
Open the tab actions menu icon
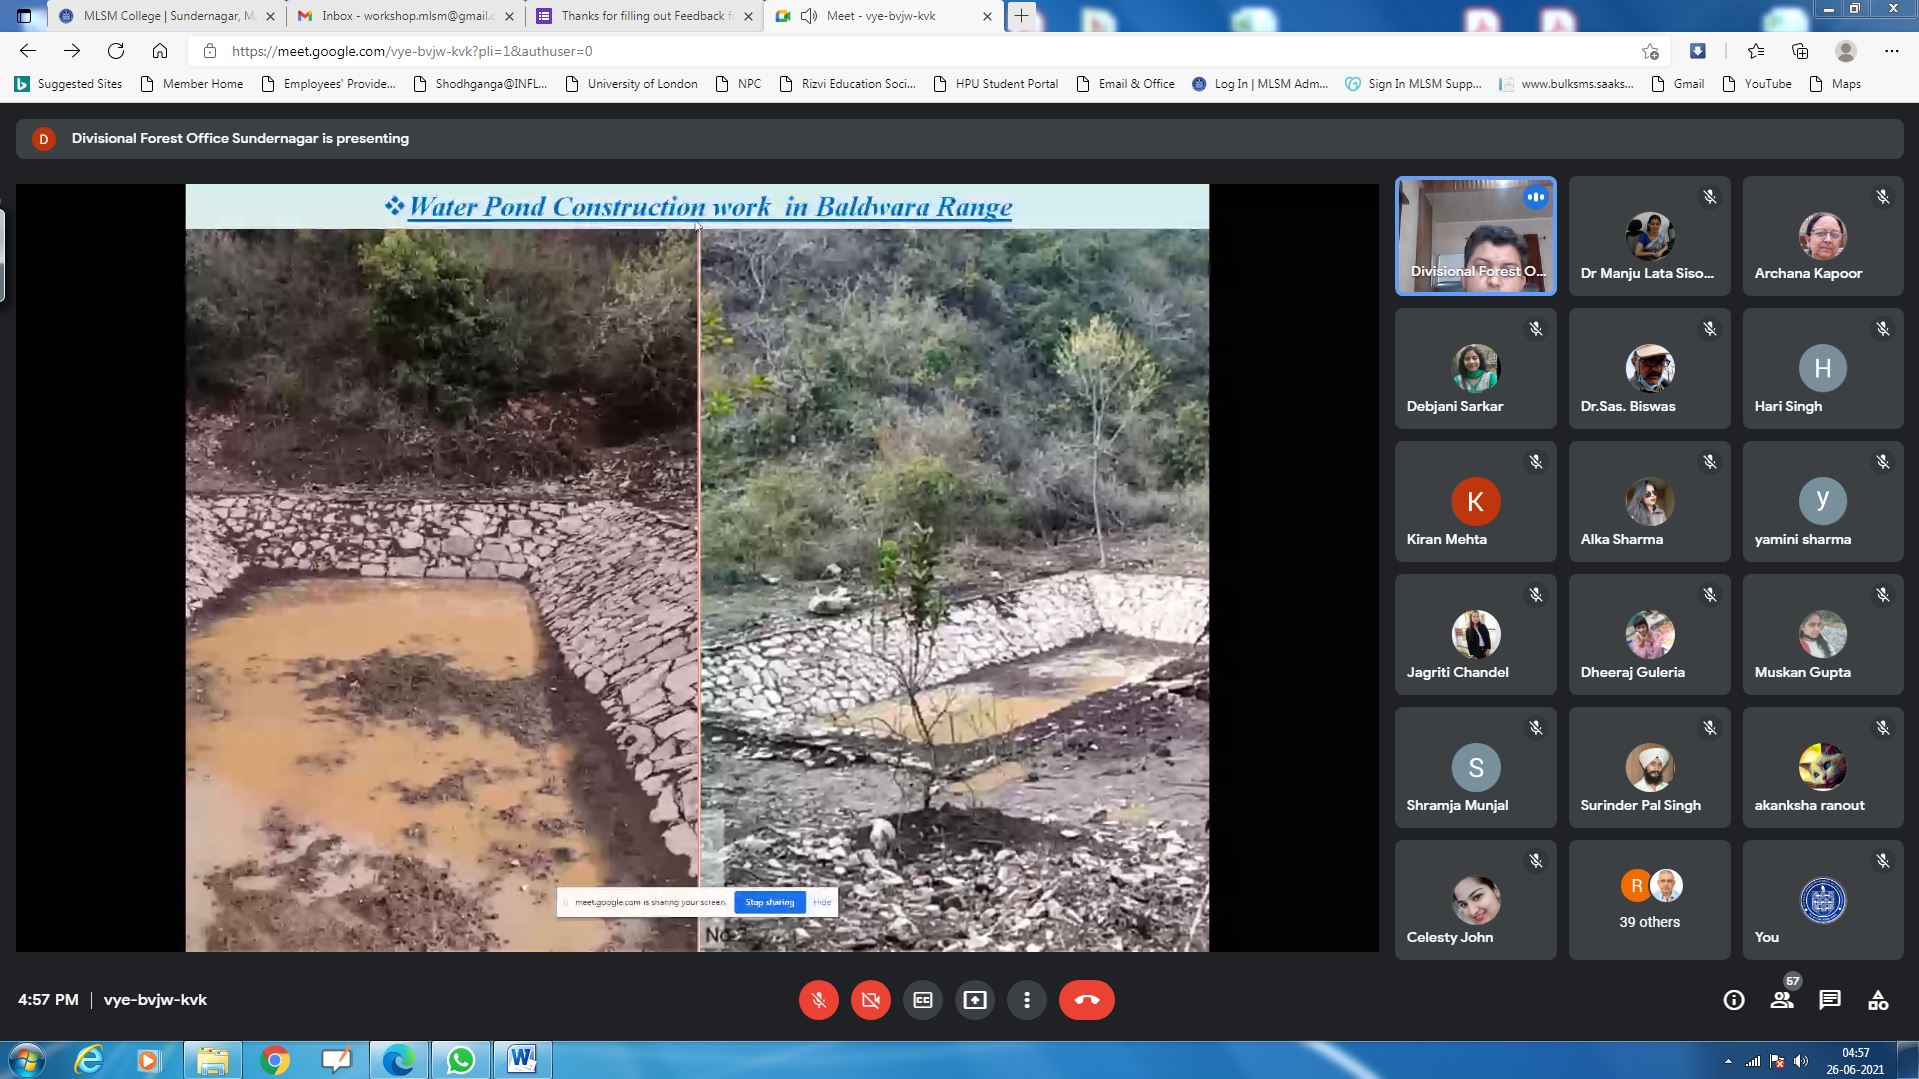click(24, 16)
